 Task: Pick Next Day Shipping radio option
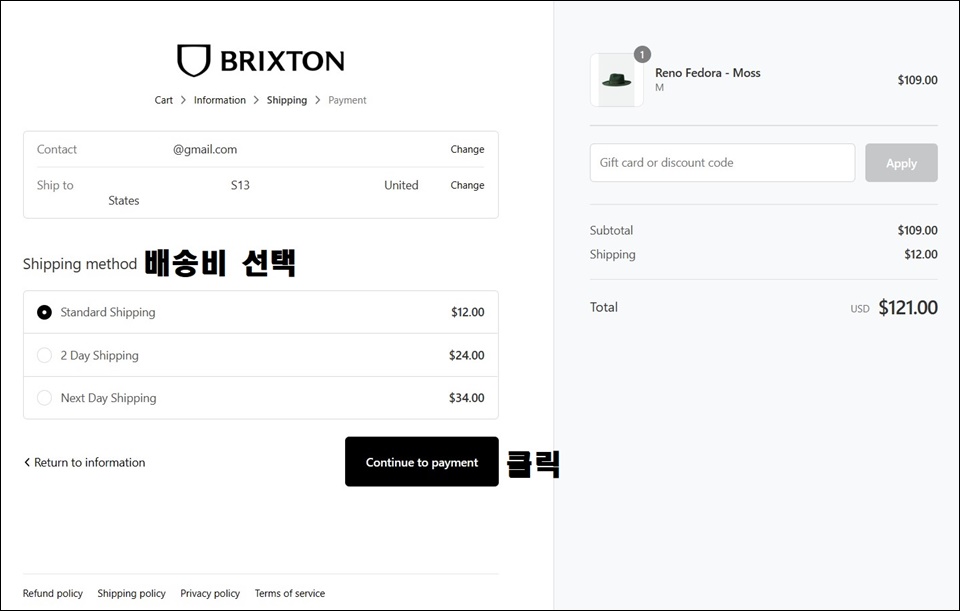44,398
